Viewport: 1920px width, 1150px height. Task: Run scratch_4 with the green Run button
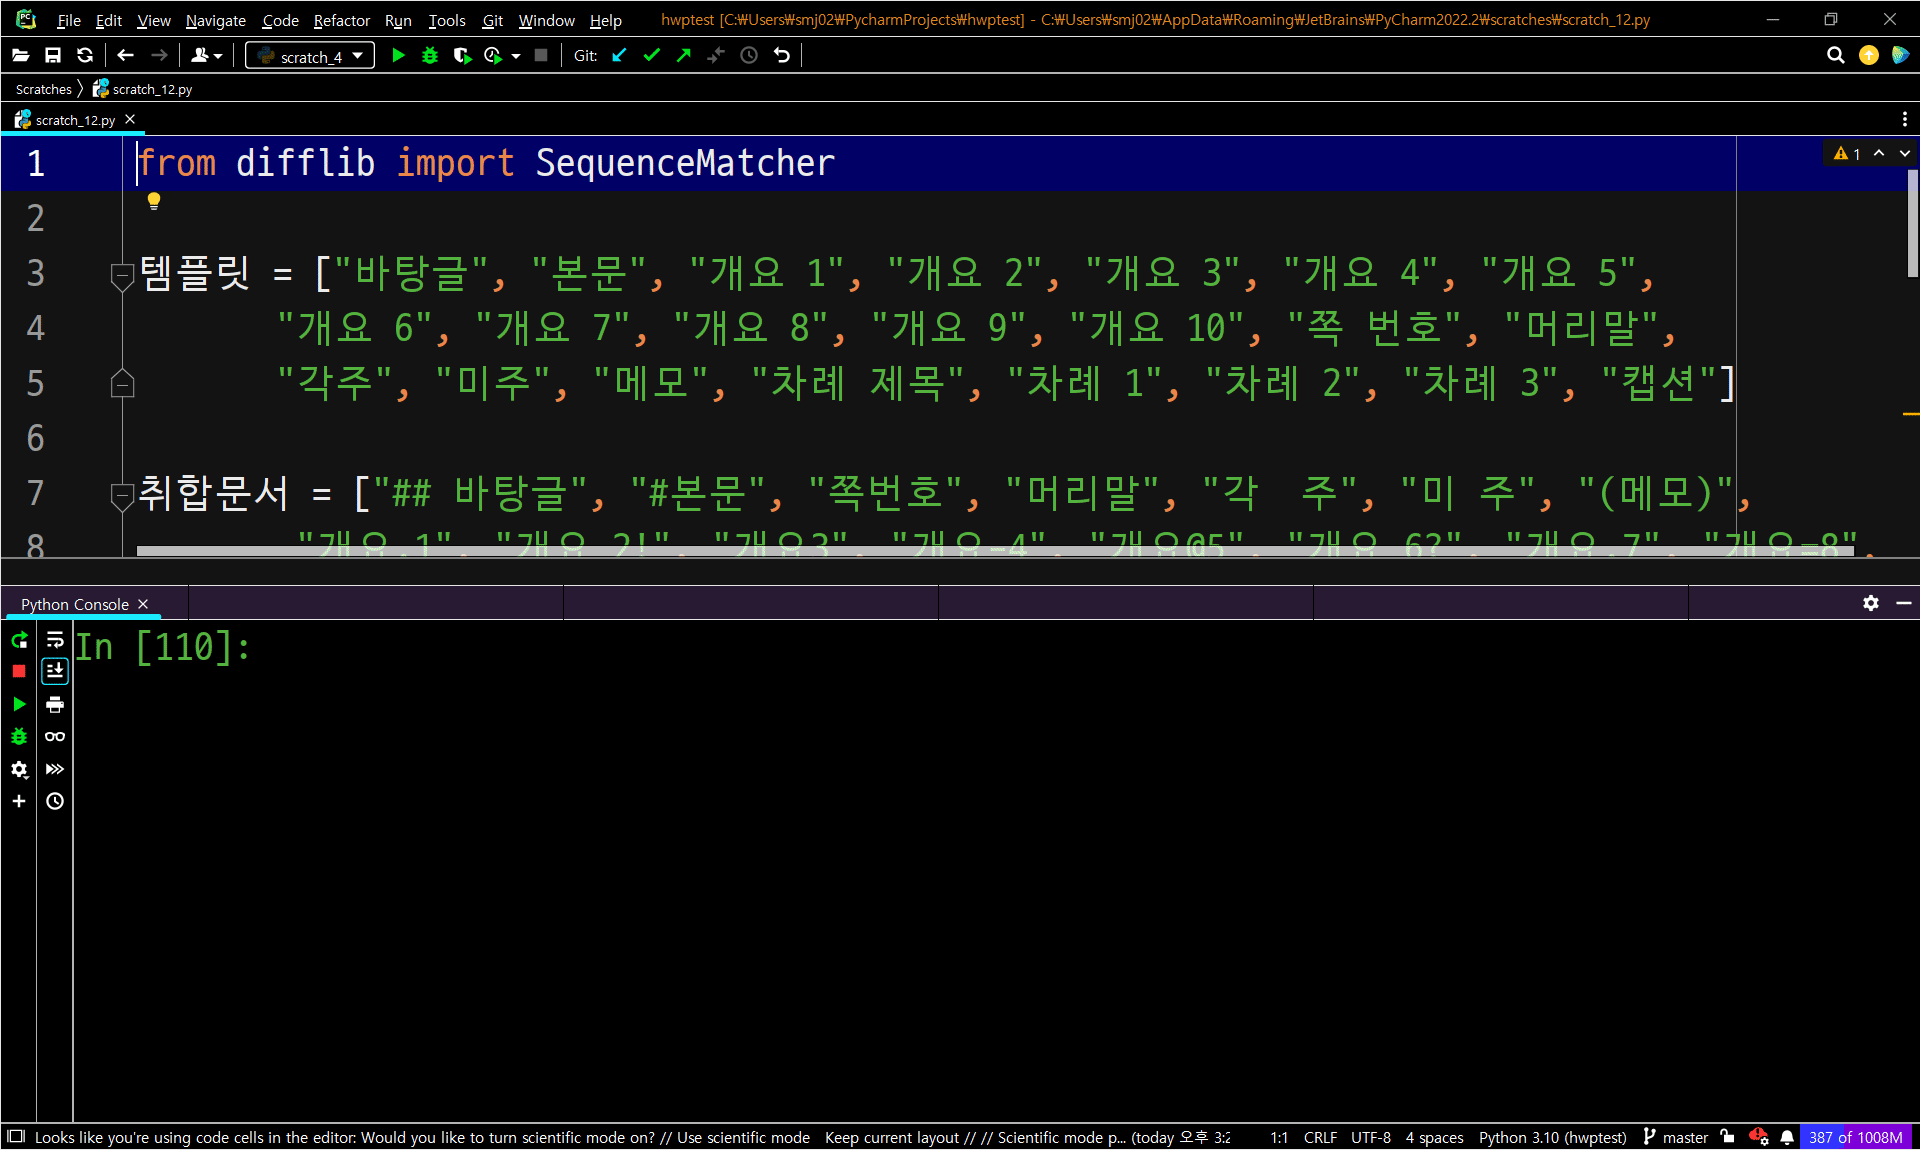point(398,56)
